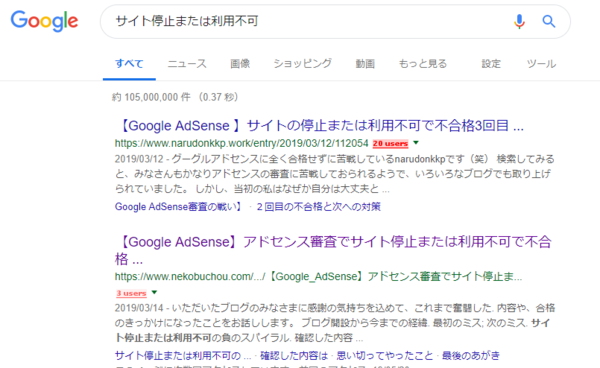The height and width of the screenshot is (368, 600).
Task: Open result titled サイトの停止または利用不可で不合格3回目
Action: [x=320, y=125]
